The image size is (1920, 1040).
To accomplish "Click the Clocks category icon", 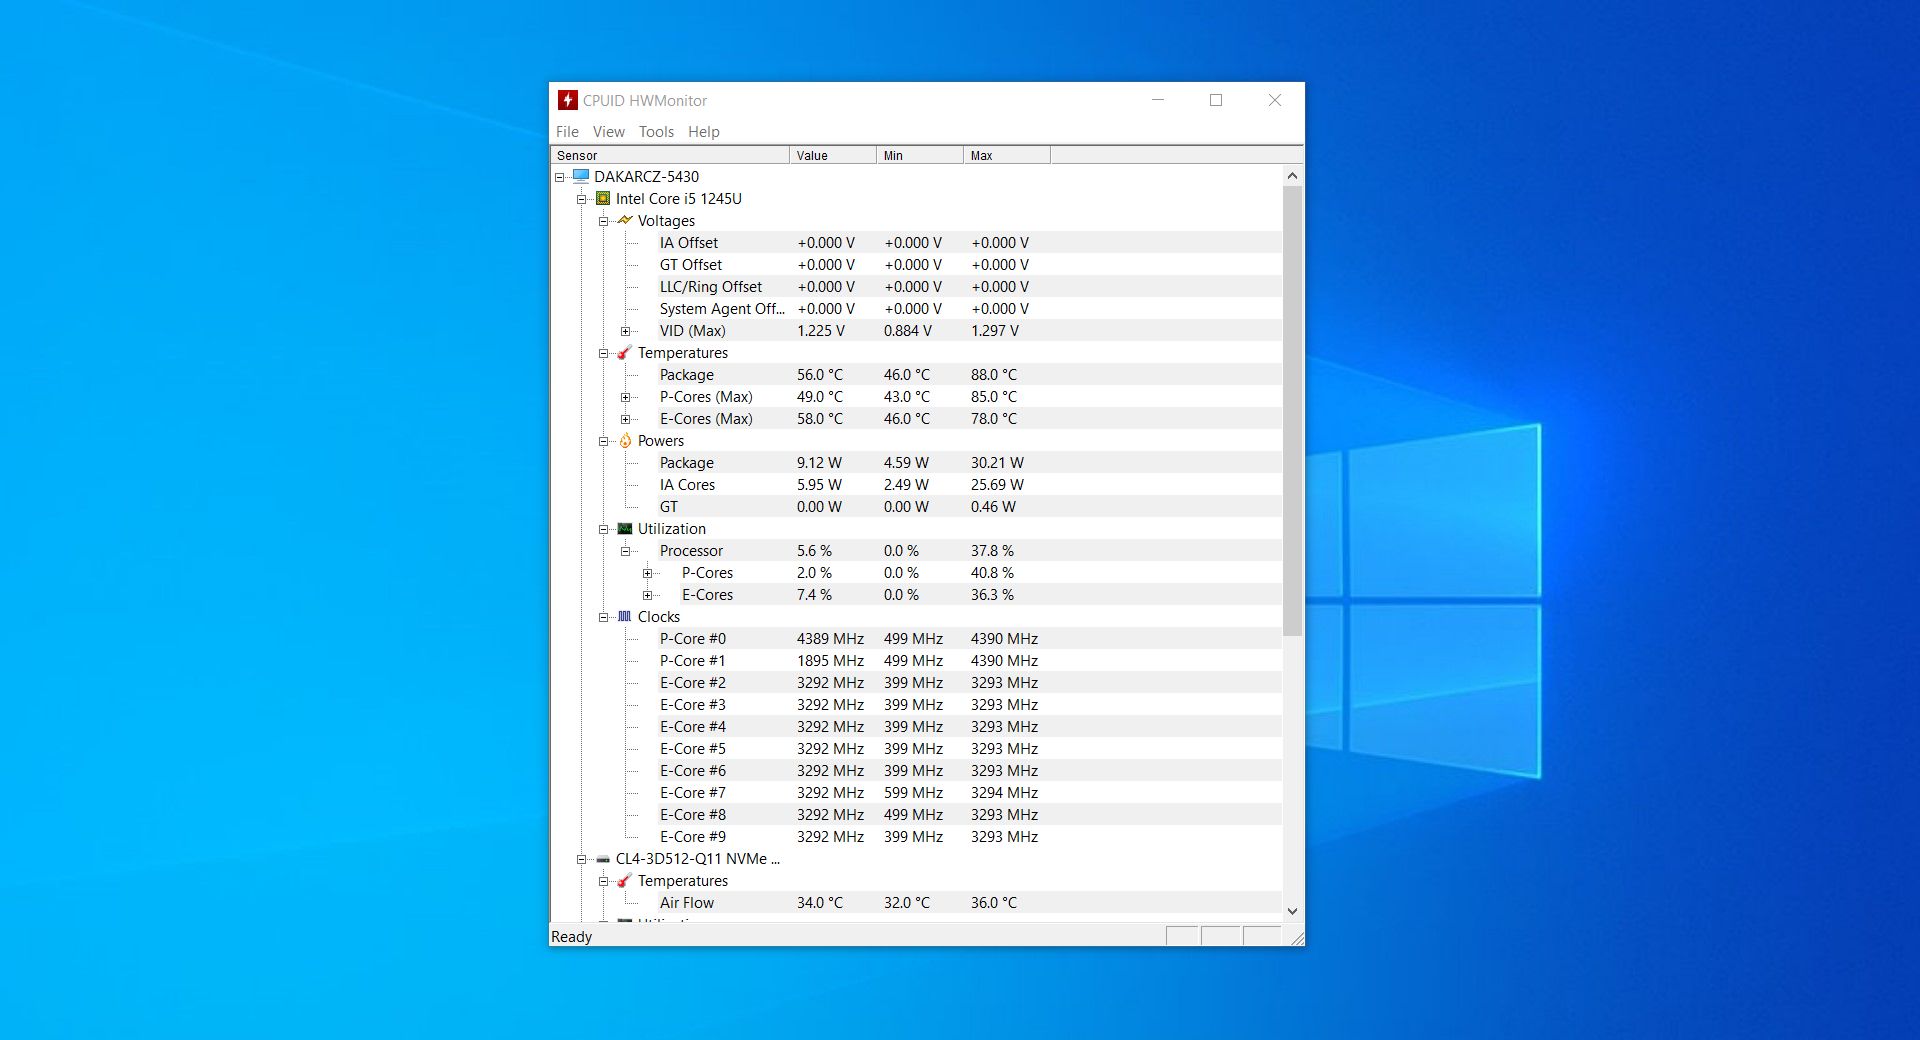I will click(x=625, y=616).
